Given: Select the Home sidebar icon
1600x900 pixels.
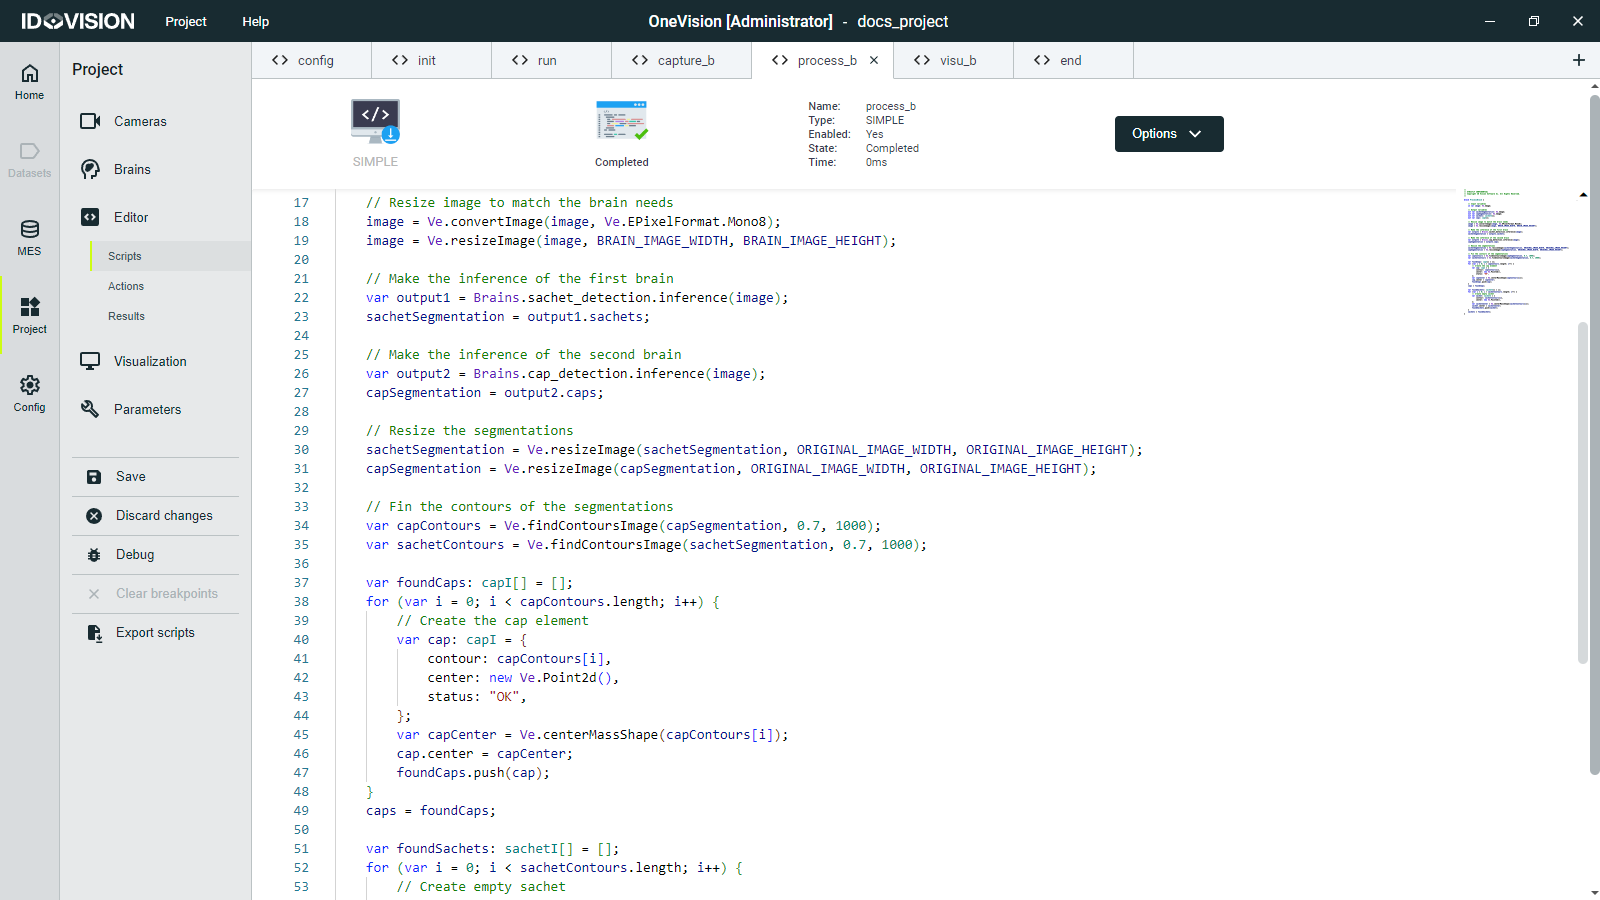Looking at the screenshot, I should coord(29,80).
